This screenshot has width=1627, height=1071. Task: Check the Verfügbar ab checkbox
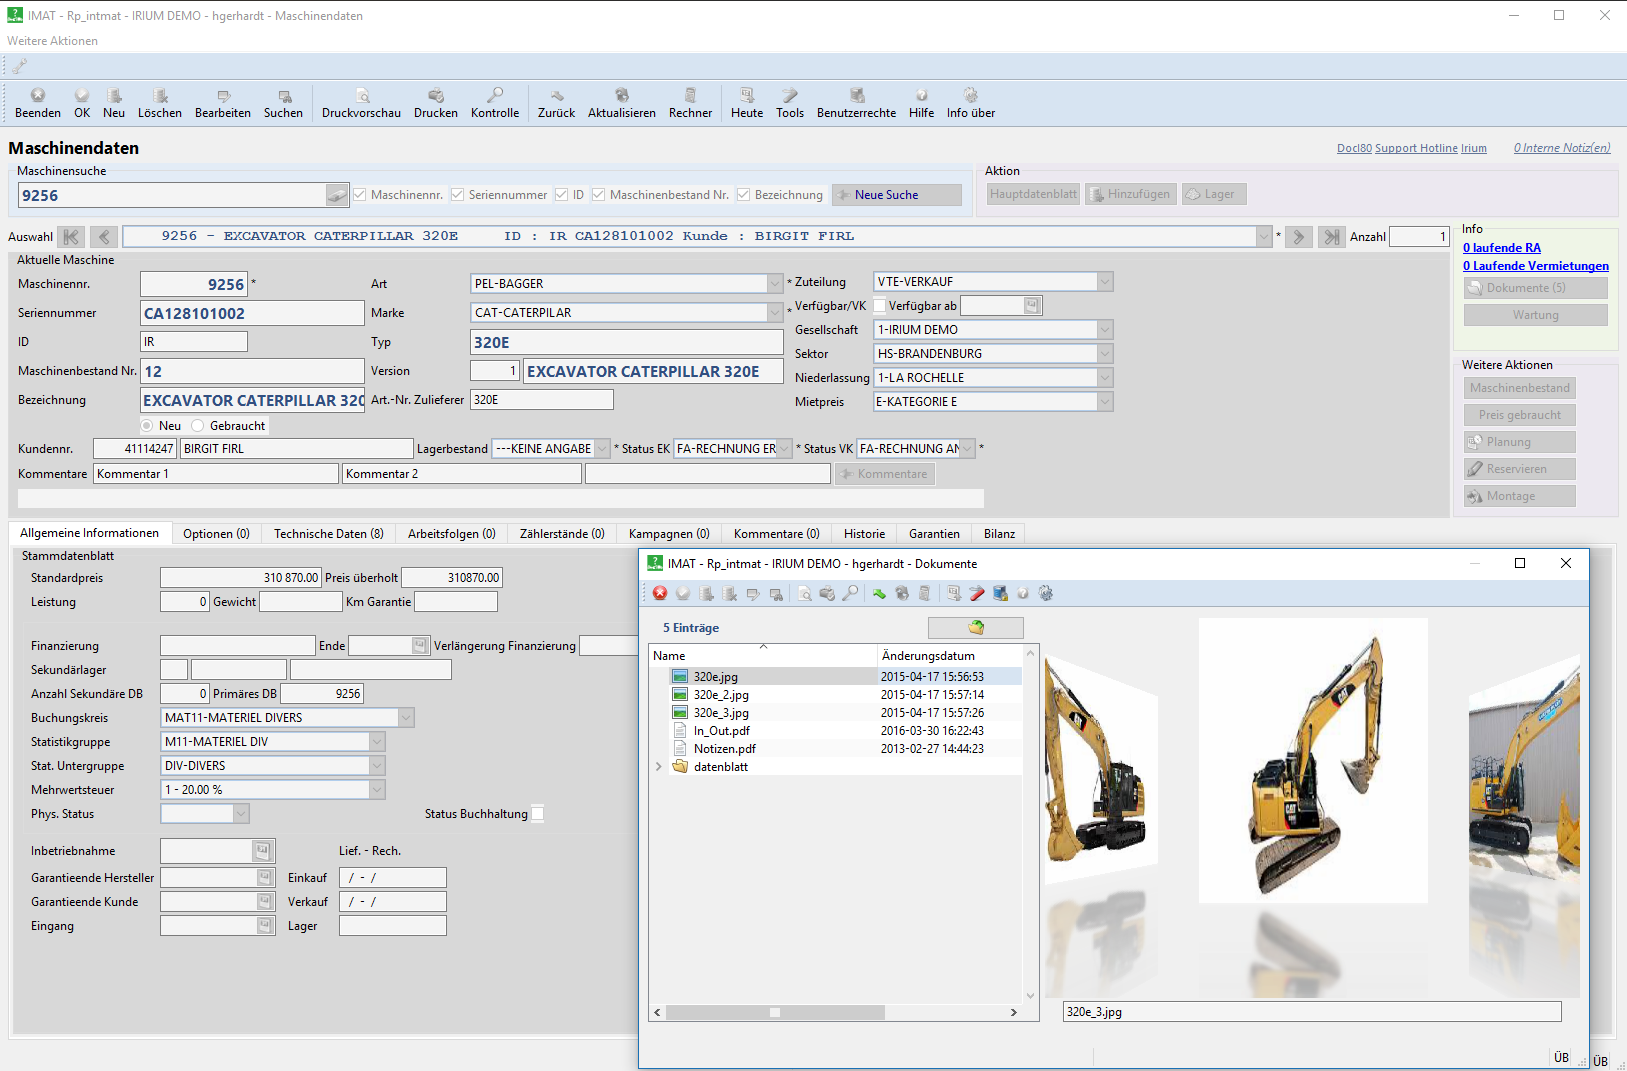click(x=879, y=305)
